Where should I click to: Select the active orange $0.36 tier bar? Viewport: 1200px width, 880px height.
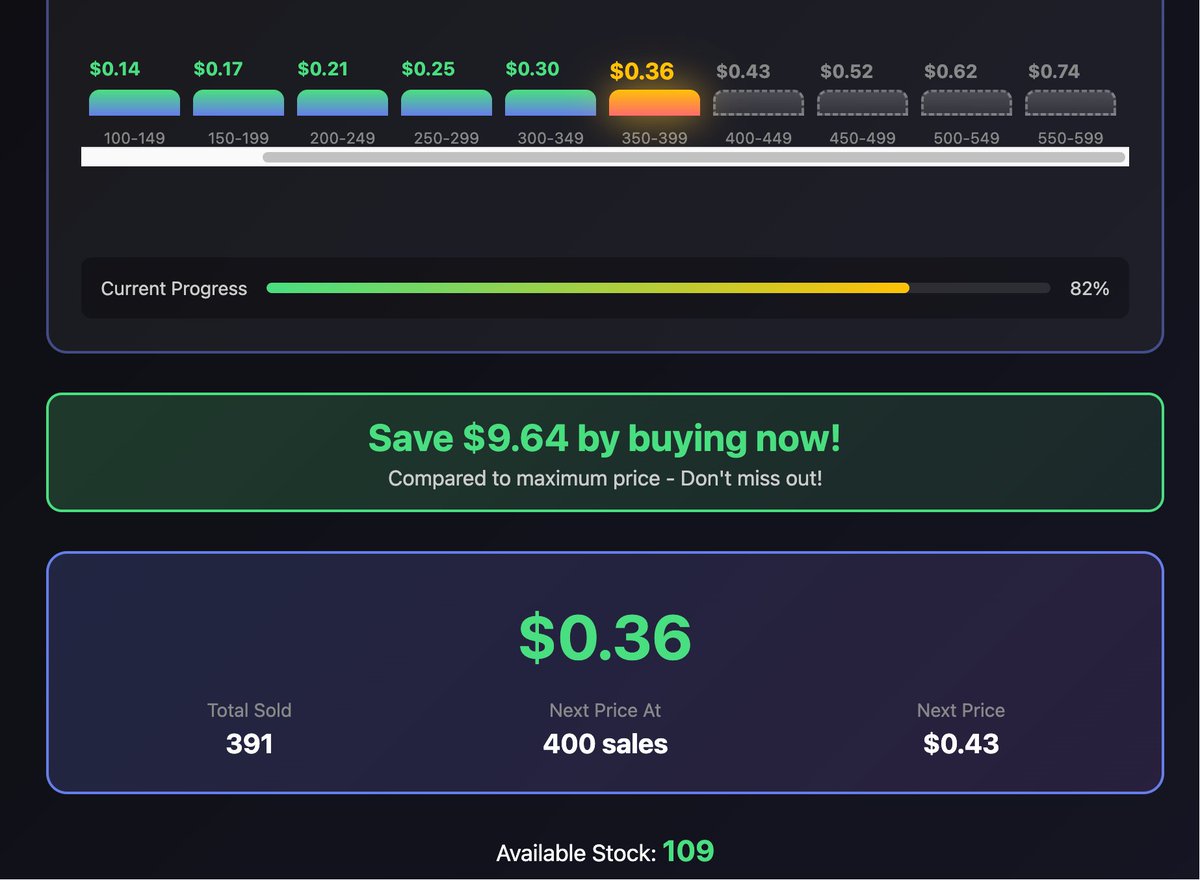[x=654, y=102]
